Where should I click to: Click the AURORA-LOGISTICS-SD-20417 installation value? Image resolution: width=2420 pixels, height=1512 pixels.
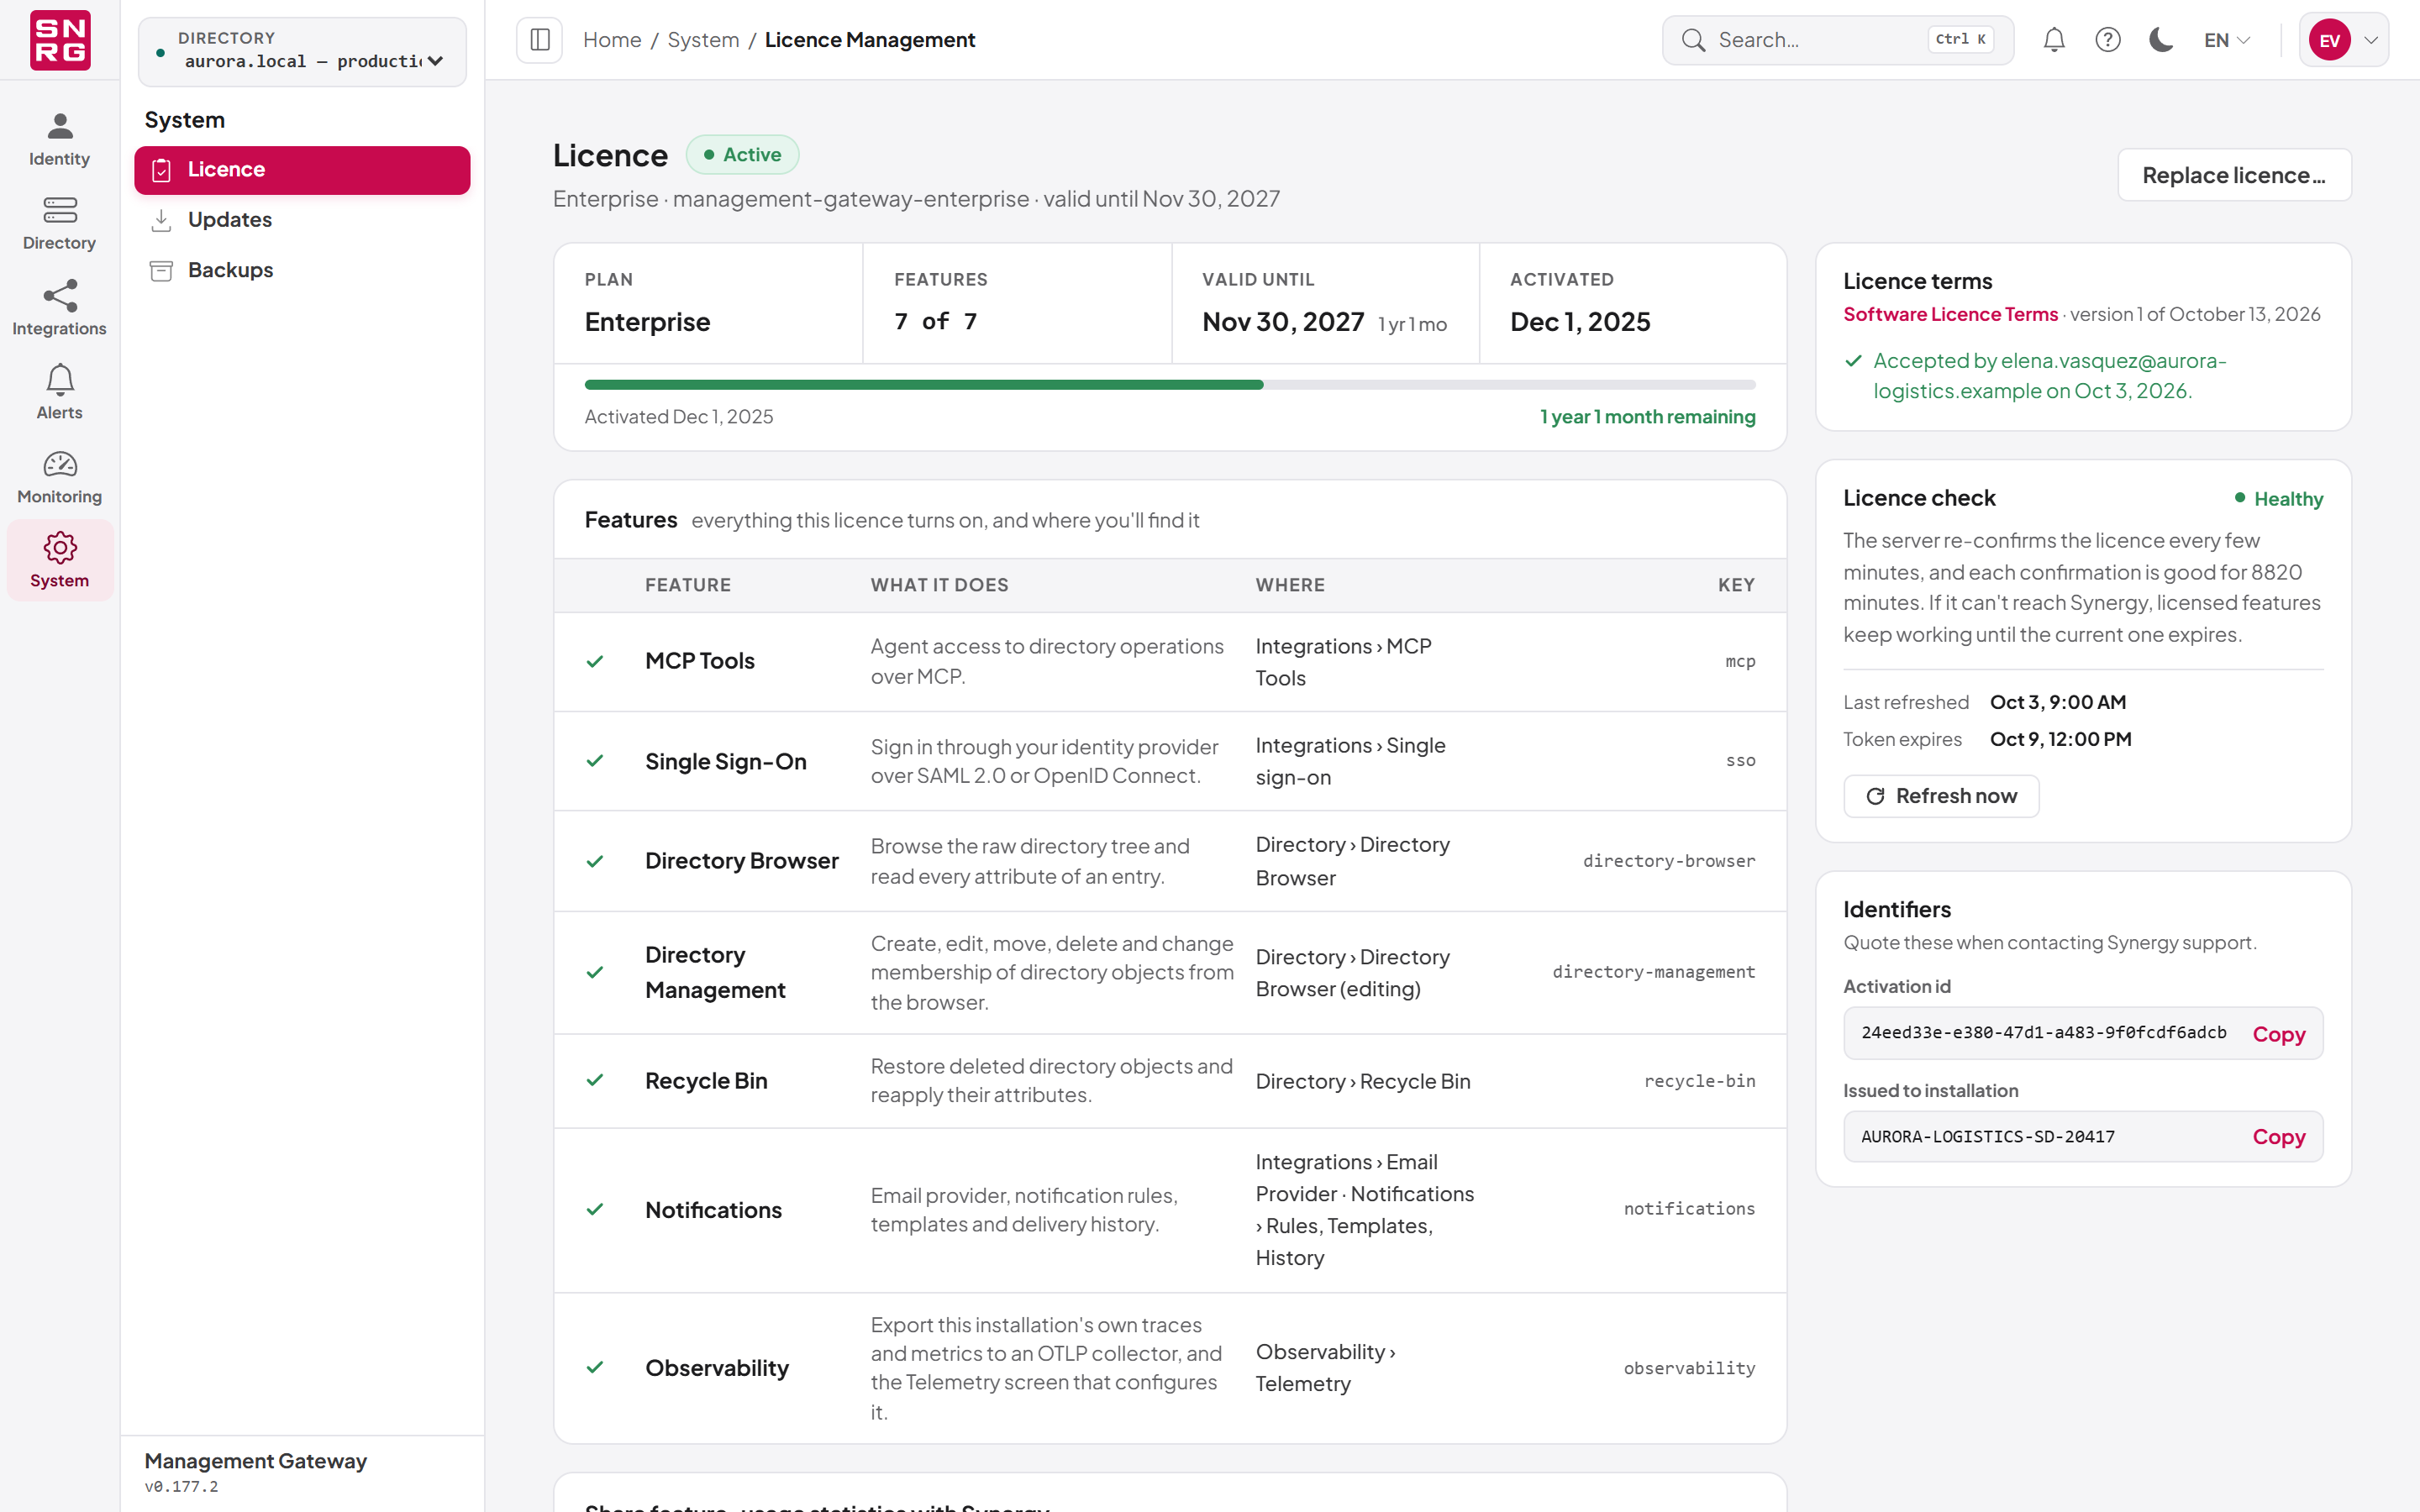[1987, 1137]
